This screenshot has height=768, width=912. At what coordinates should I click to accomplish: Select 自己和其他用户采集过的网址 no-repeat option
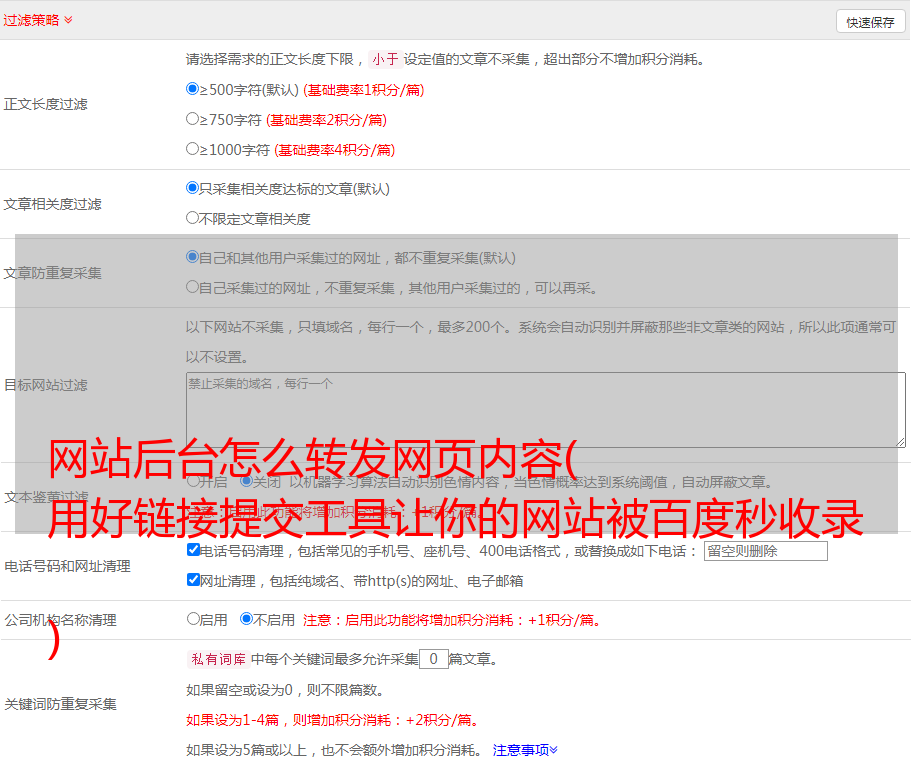pos(193,257)
